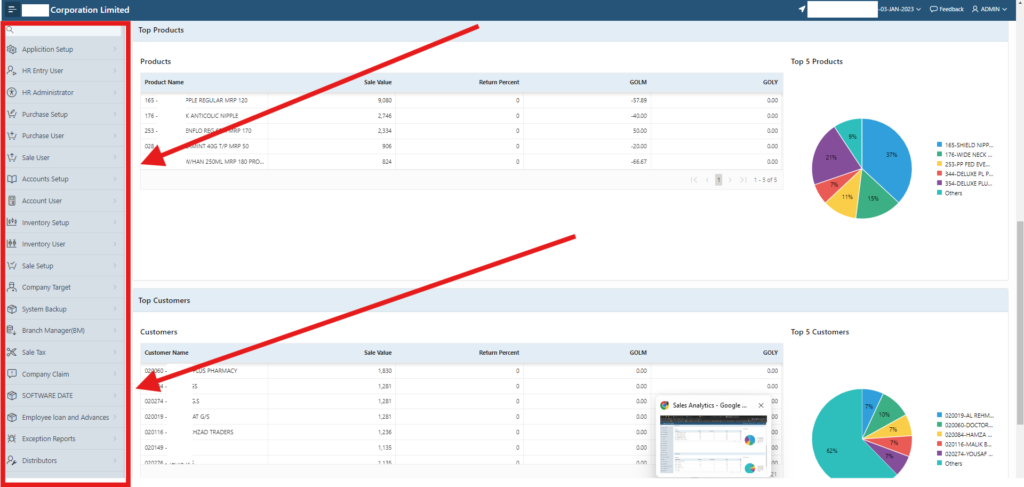Sort by Sale Value column in Products
Viewport: 1024px width, 487px height.
(x=376, y=81)
